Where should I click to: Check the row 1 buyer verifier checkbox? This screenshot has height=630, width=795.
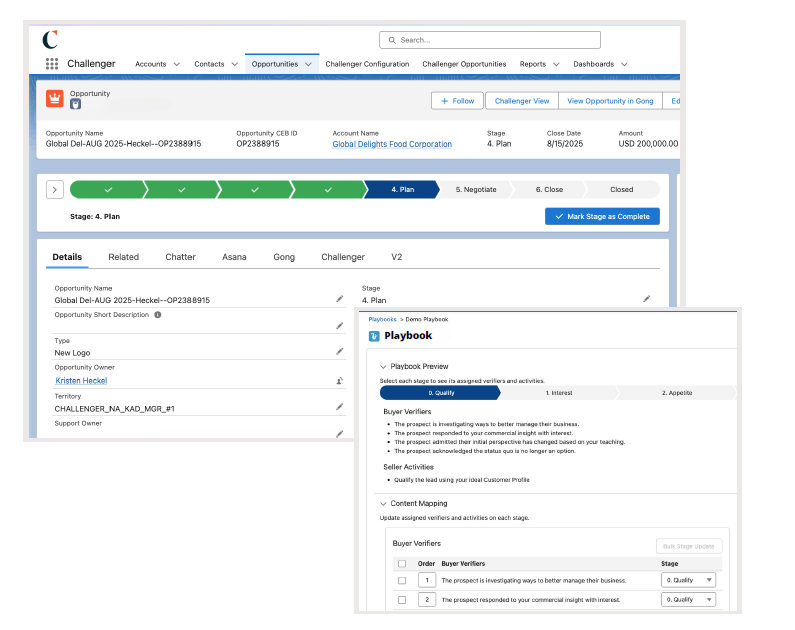(x=402, y=580)
